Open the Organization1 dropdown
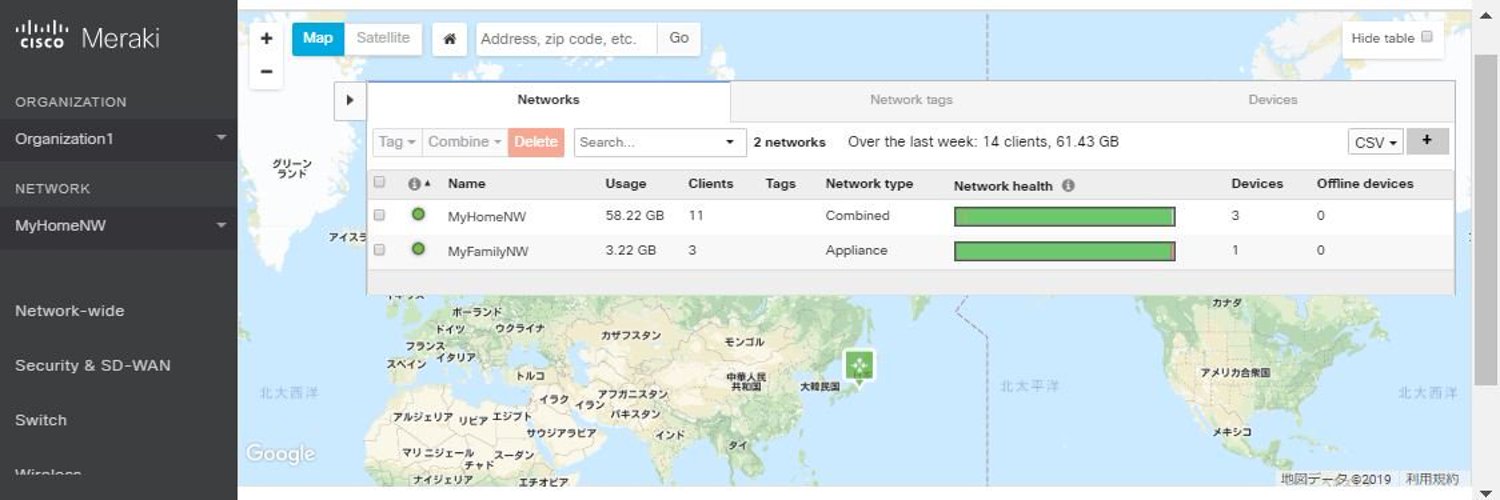The image size is (1500, 500). pyautogui.click(x=118, y=139)
